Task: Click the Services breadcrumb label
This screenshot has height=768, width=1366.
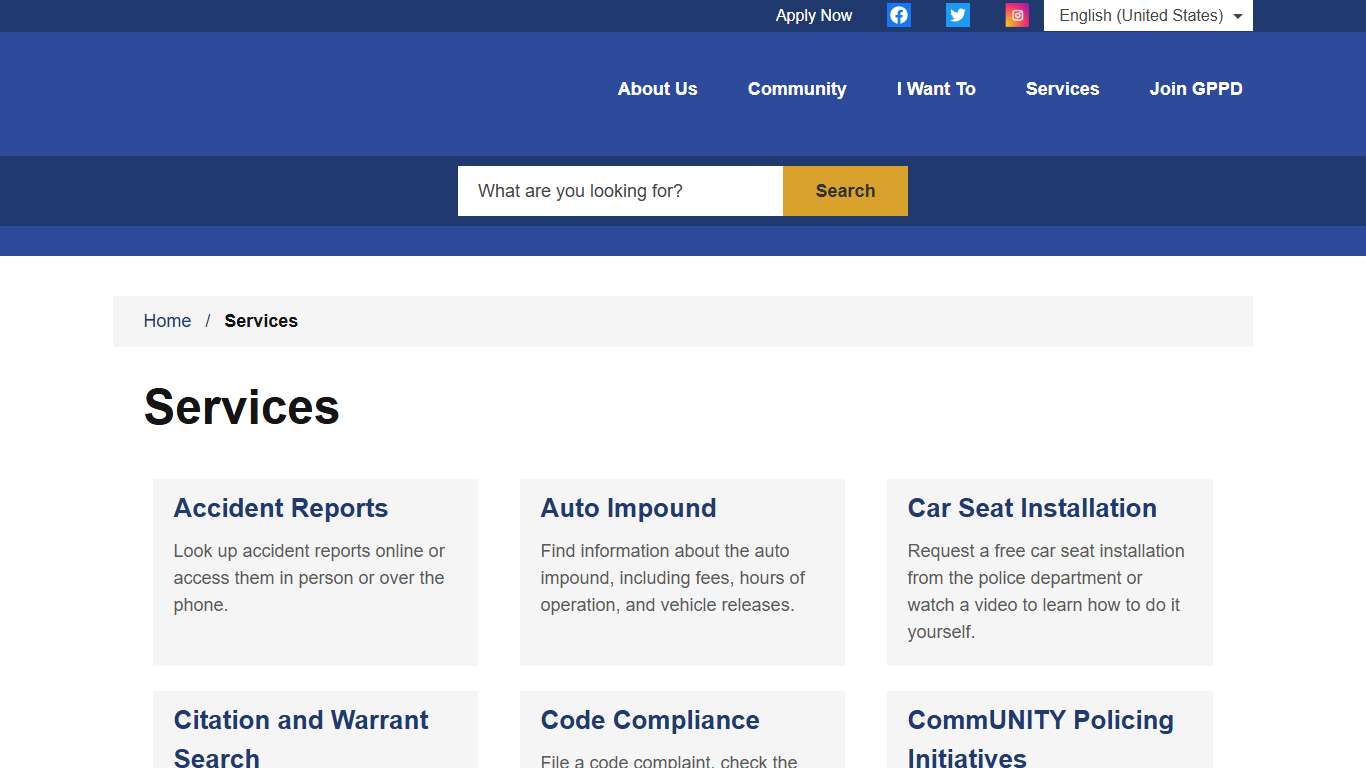Action: [x=261, y=320]
